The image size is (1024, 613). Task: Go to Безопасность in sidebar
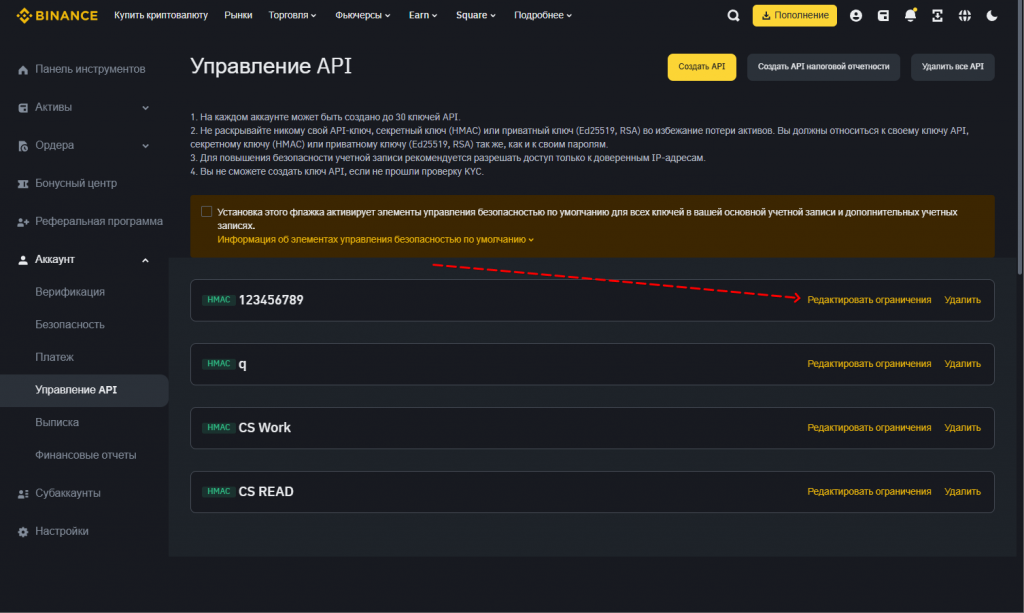point(70,324)
